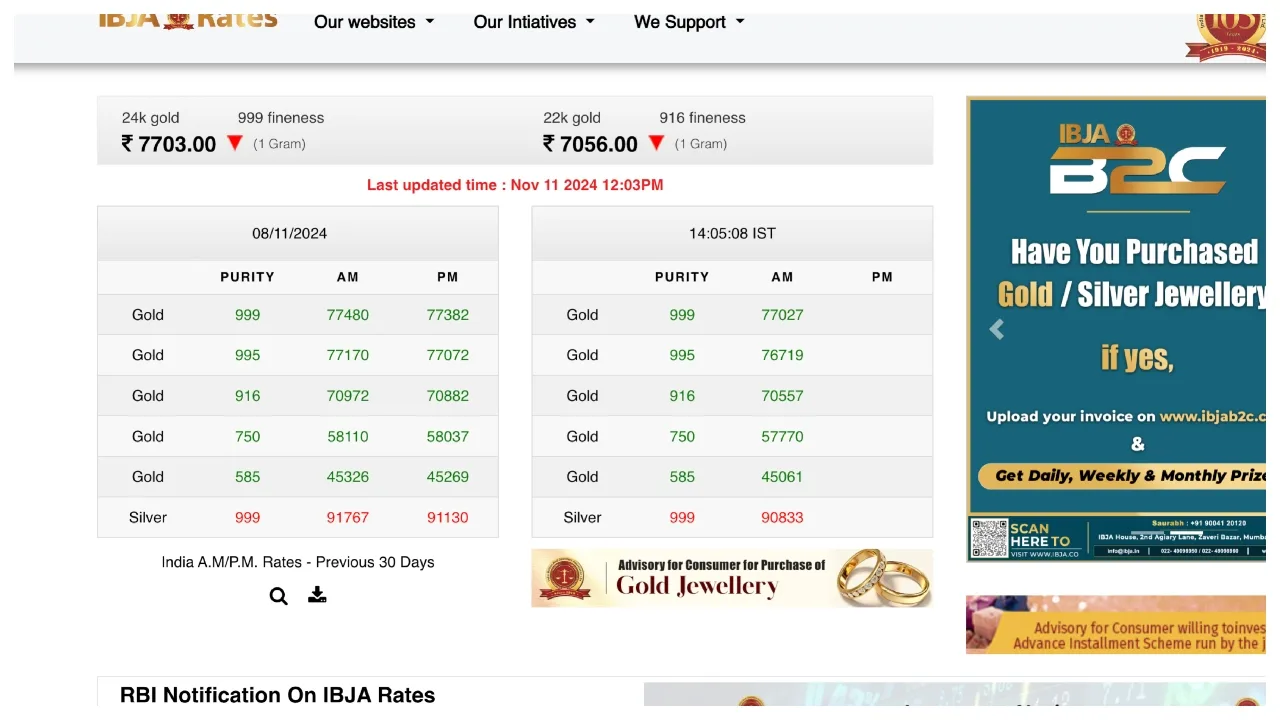Screen dimensions: 1280x720
Task: Expand the Our Intiatives menu
Action: click(x=534, y=22)
